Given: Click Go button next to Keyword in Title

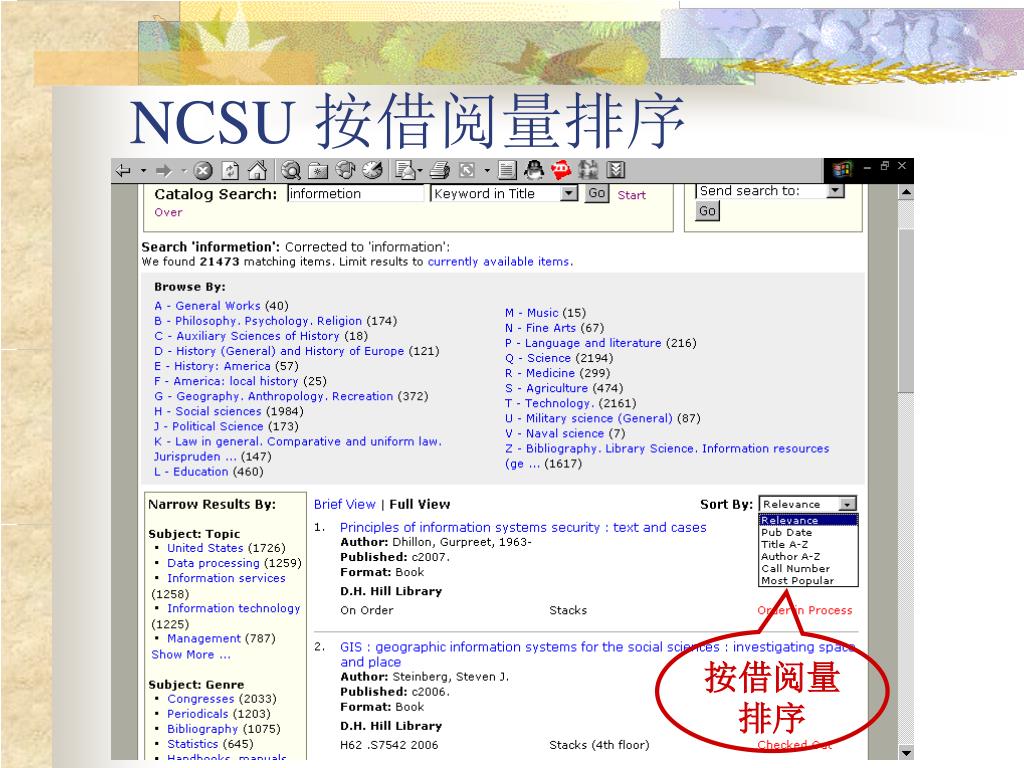Looking at the screenshot, I should point(596,193).
